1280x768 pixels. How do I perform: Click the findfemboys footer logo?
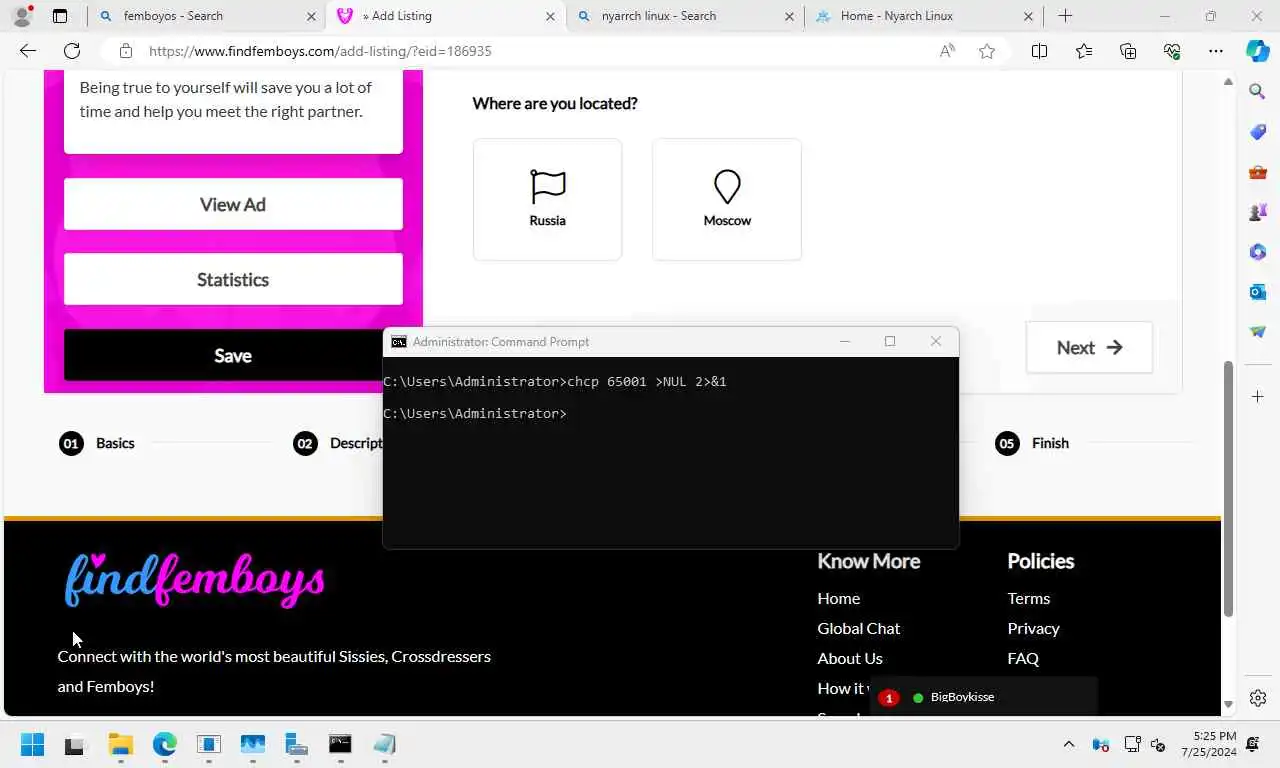[x=194, y=580]
